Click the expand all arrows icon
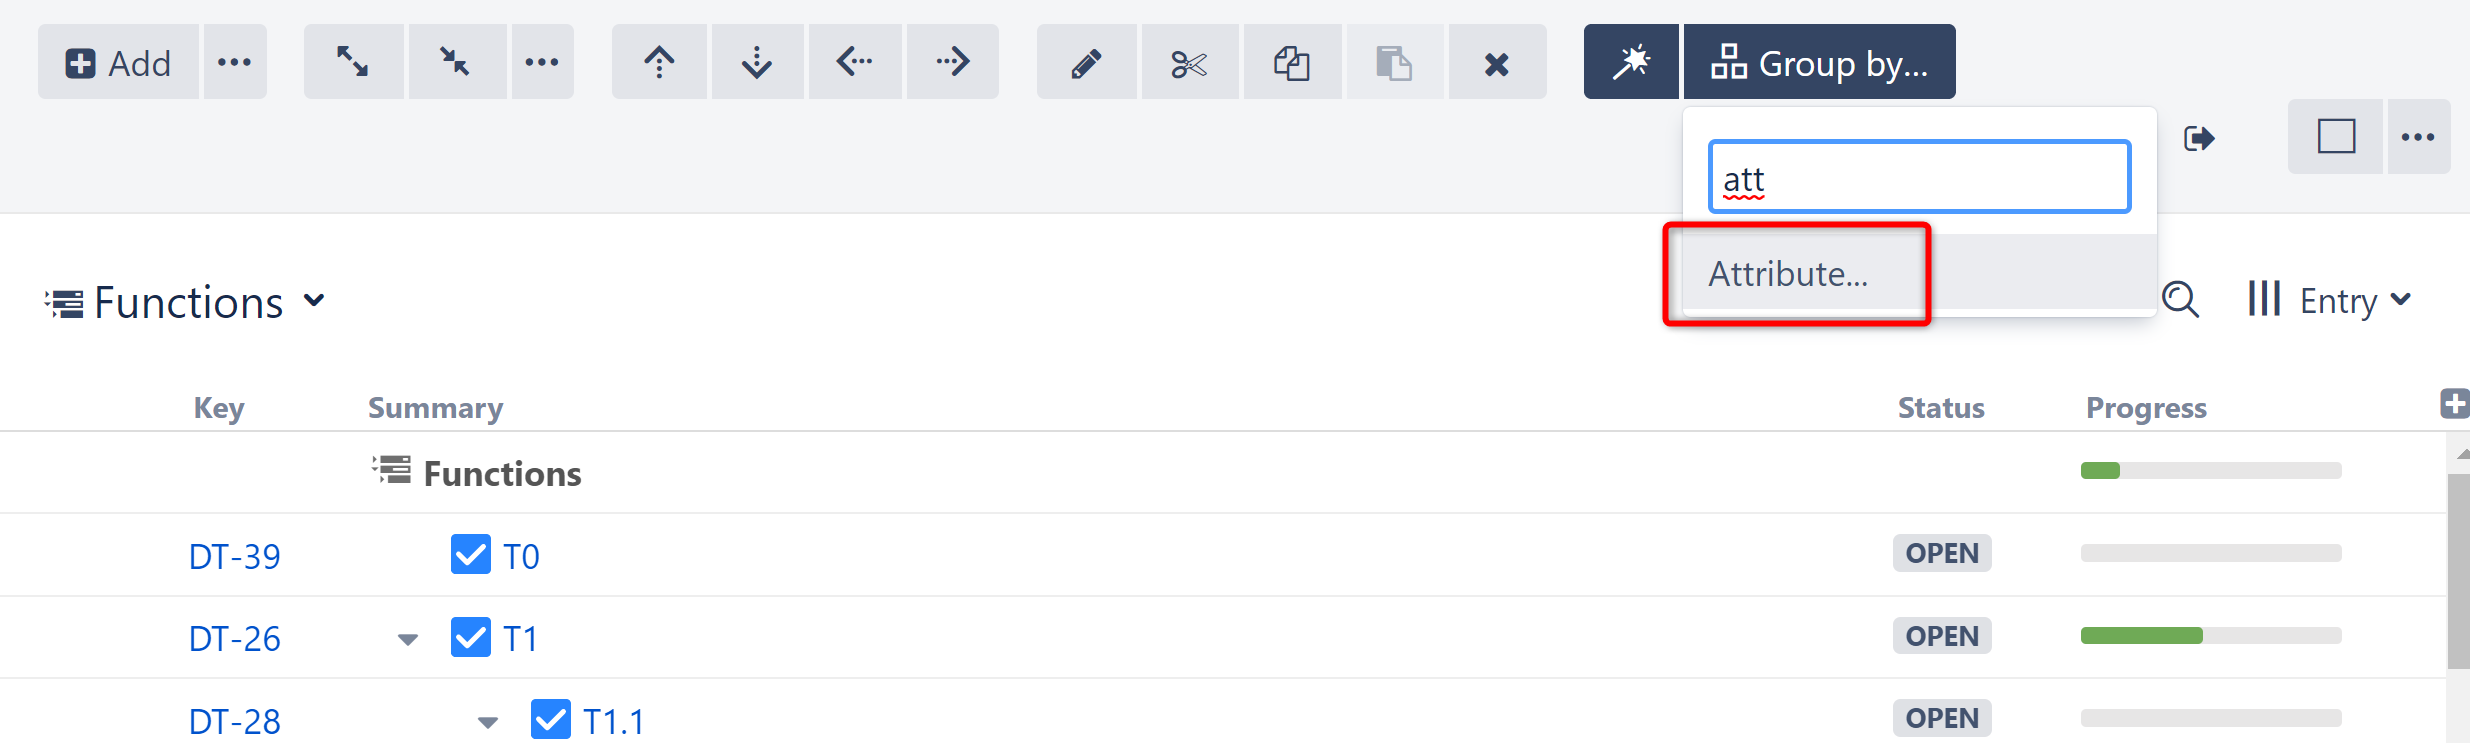Viewport: 2470px width, 743px height. [x=352, y=62]
